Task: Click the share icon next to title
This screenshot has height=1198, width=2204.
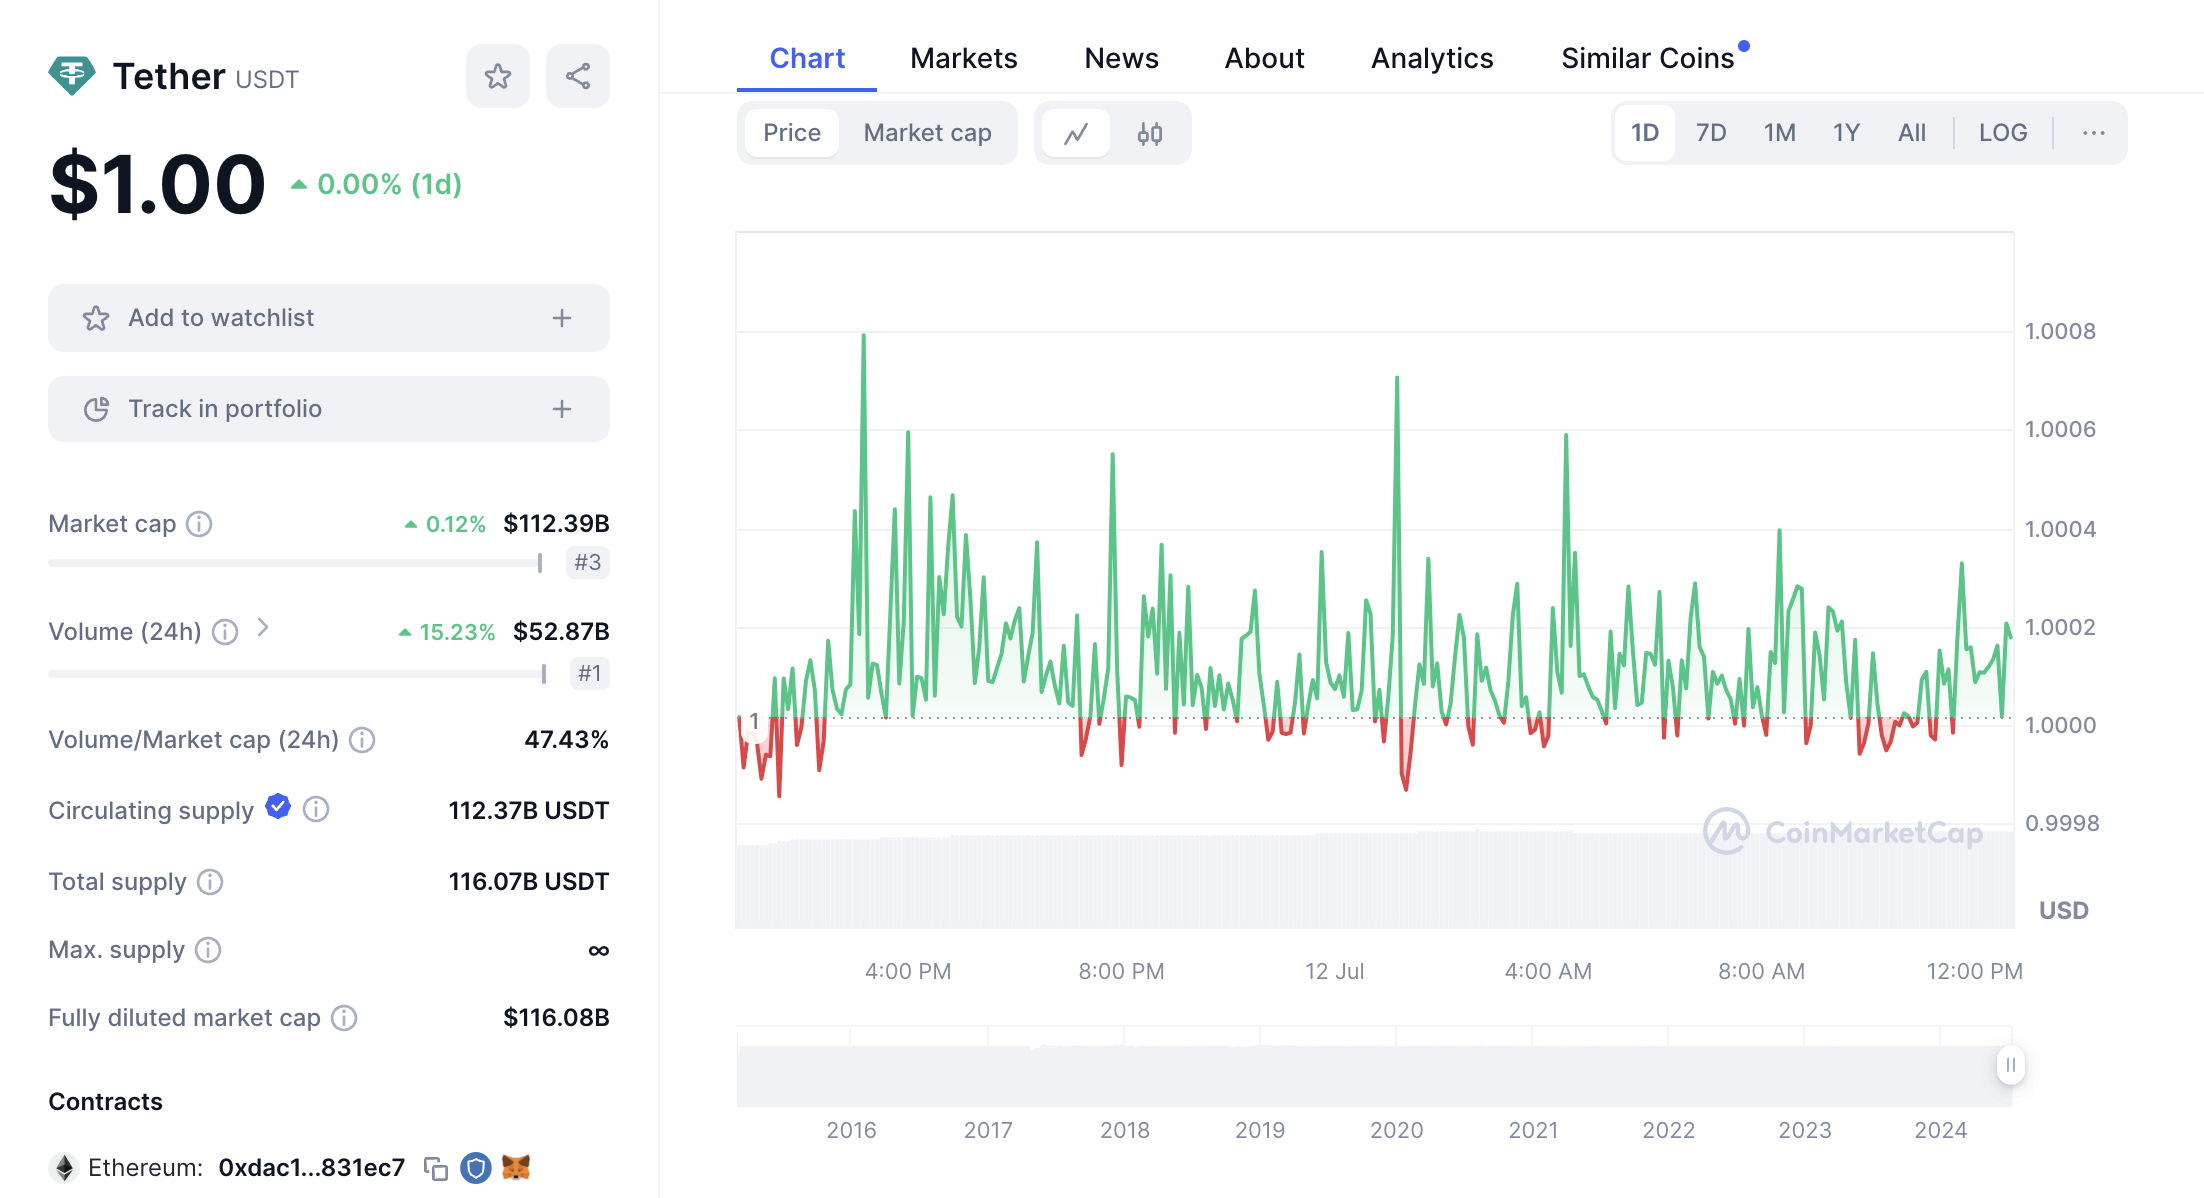Action: click(577, 76)
